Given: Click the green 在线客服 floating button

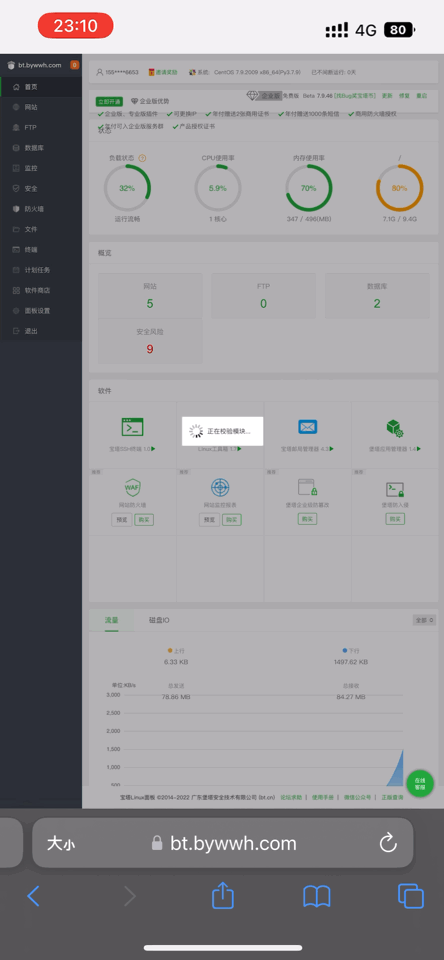Looking at the screenshot, I should click(x=420, y=783).
